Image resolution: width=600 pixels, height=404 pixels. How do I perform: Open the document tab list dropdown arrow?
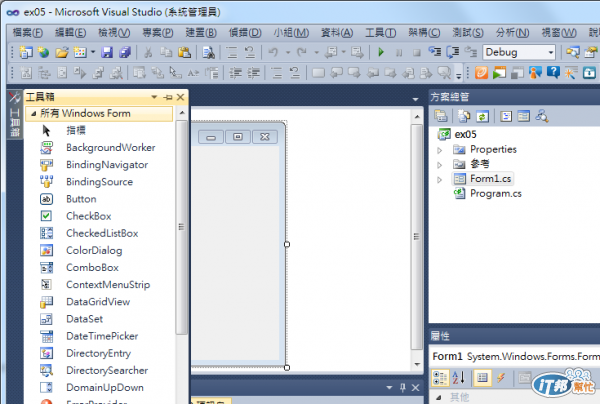click(415, 99)
